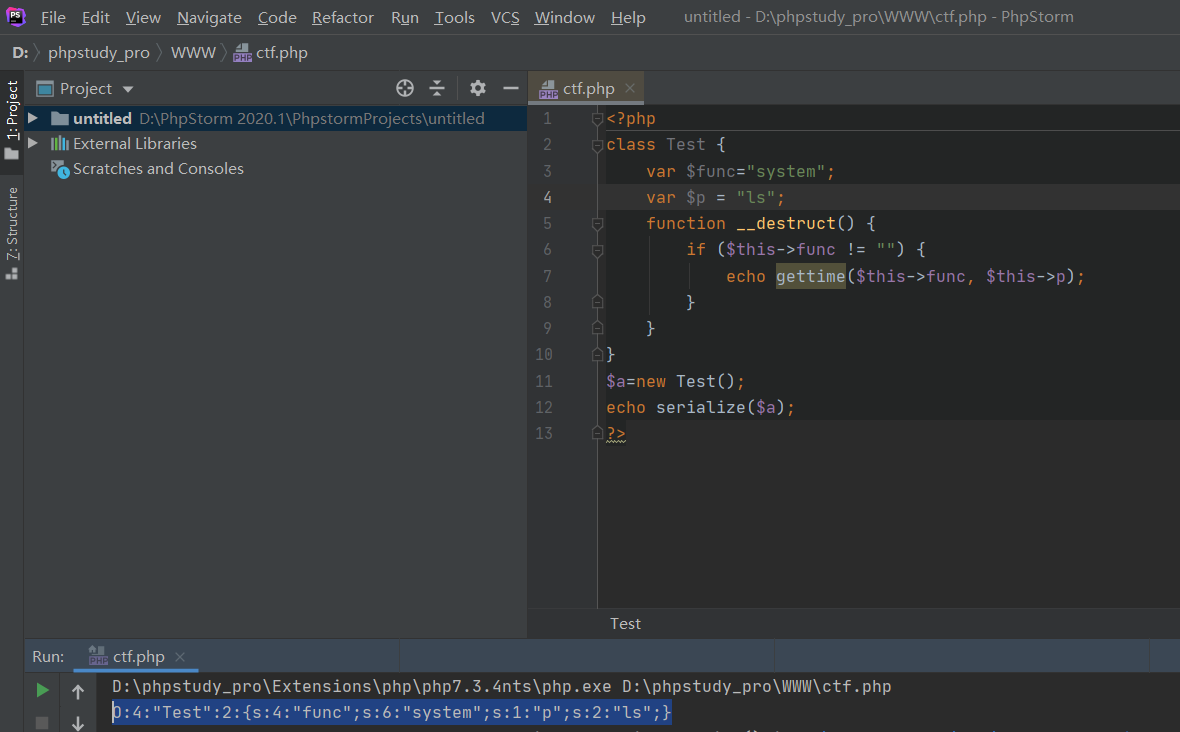Expand the External Libraries node
Screen dimensions: 1180x732
click(33, 142)
